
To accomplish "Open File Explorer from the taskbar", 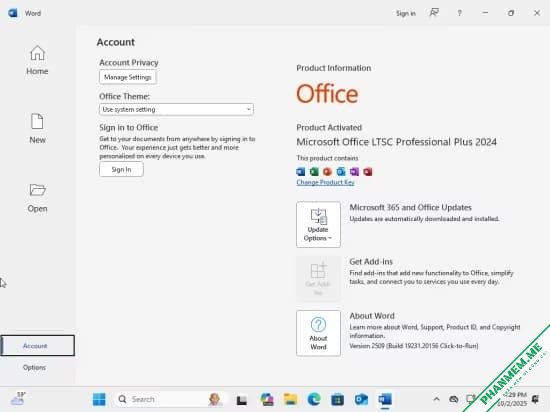I will [290, 399].
